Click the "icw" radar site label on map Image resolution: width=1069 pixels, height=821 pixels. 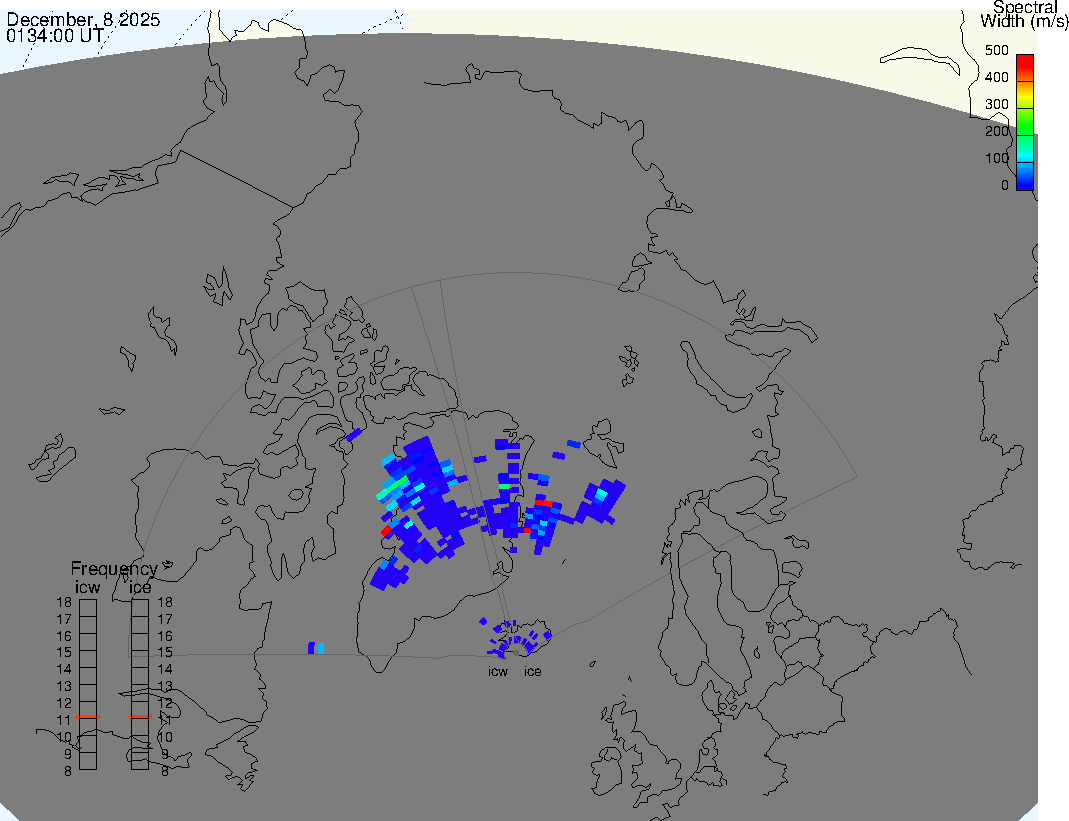click(498, 672)
